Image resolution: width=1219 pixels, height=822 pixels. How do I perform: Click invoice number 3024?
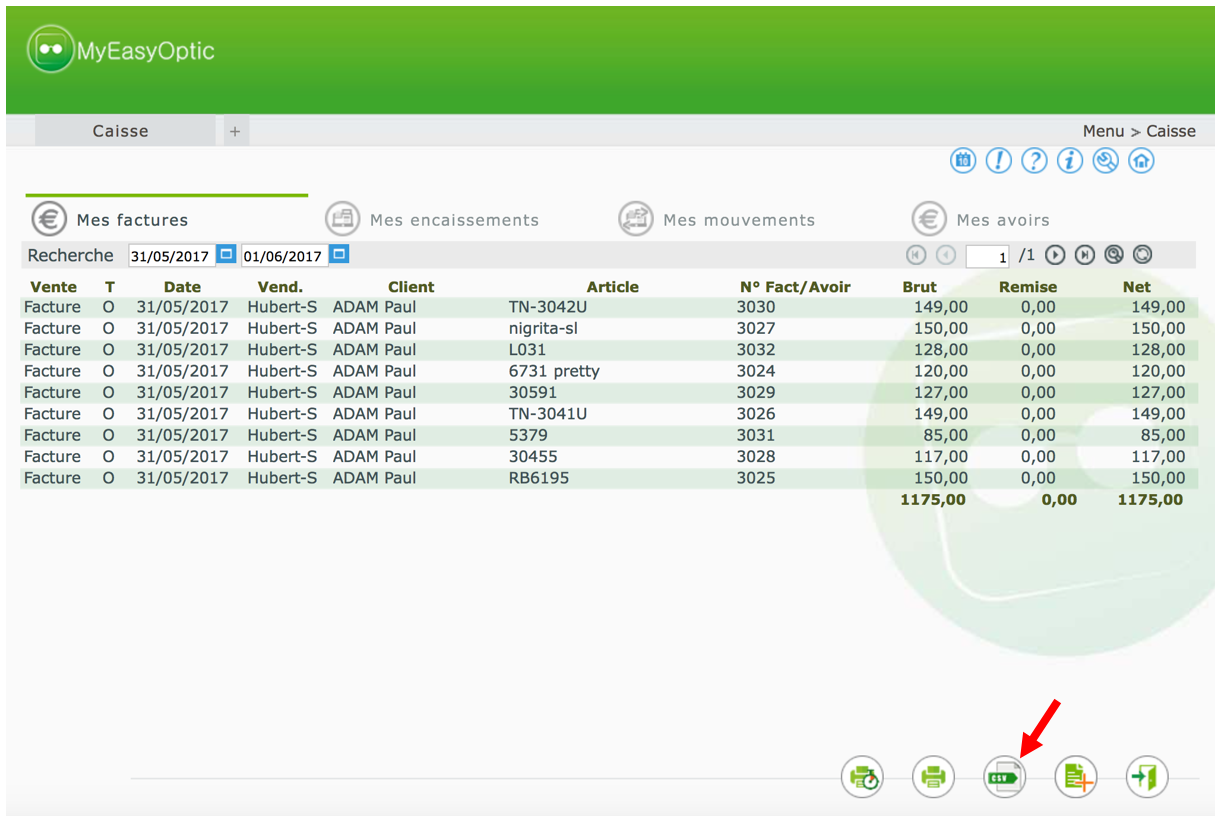(756, 371)
